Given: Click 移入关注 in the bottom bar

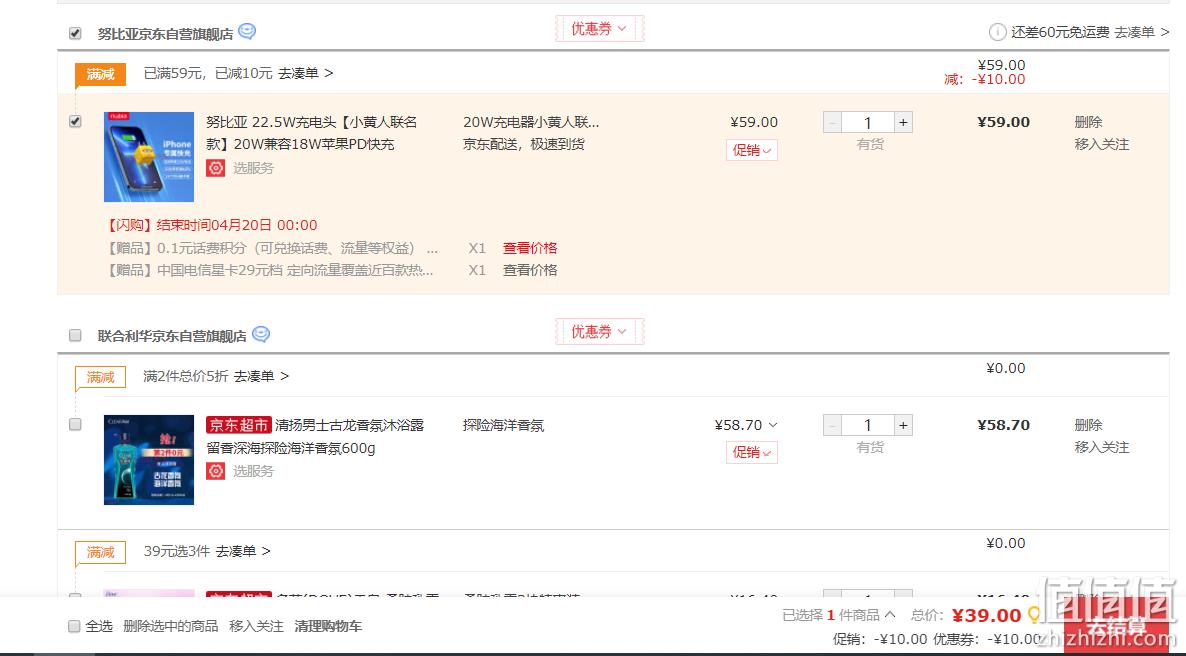Looking at the screenshot, I should pyautogui.click(x=256, y=626).
